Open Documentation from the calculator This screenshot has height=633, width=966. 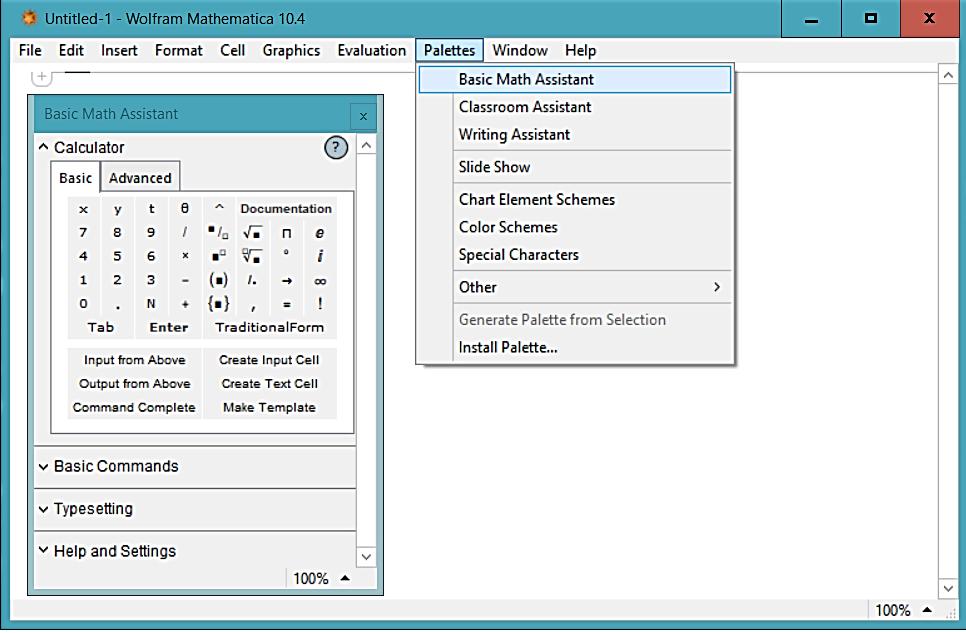click(286, 208)
